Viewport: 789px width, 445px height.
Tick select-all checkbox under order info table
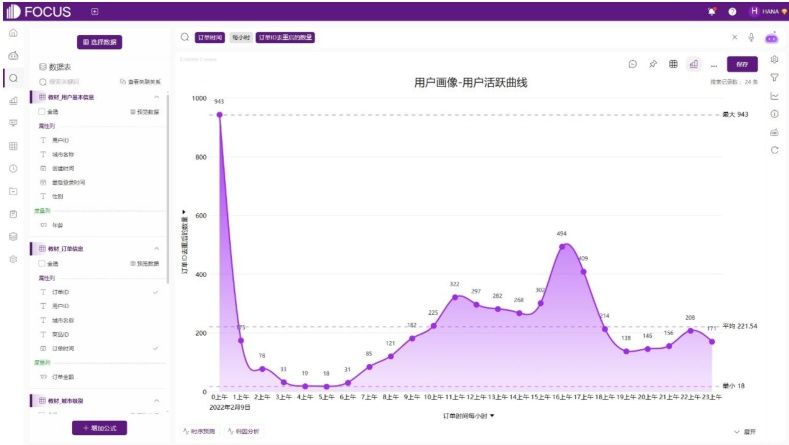tap(42, 263)
